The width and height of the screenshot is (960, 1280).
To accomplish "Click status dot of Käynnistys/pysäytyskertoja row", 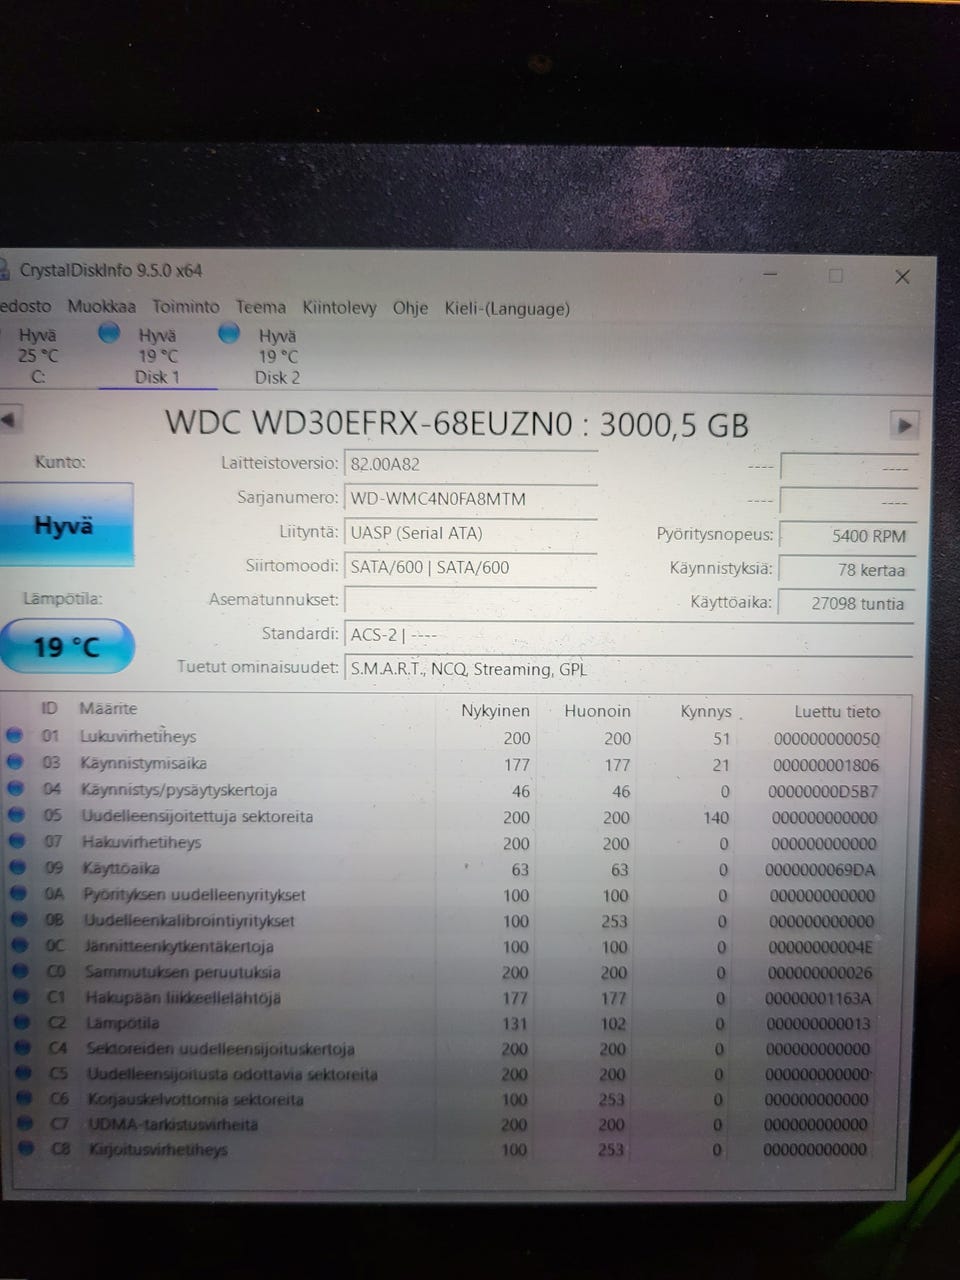I will coord(15,789).
